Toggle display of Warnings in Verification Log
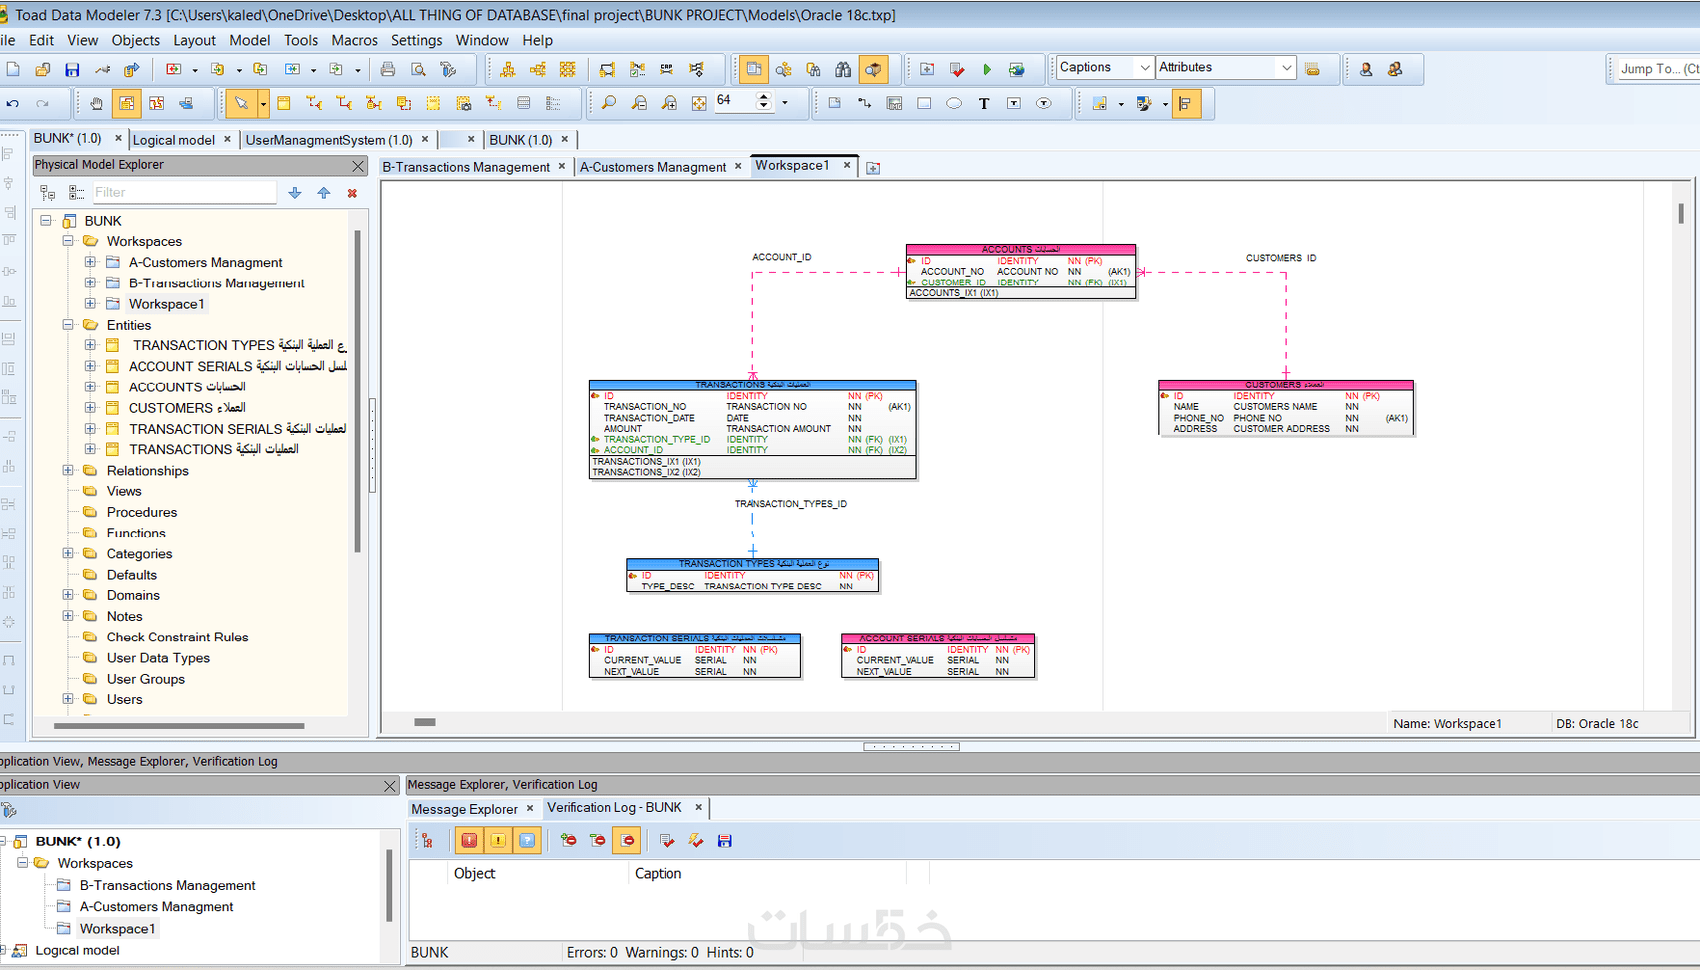The height and width of the screenshot is (970, 1700). [x=497, y=840]
